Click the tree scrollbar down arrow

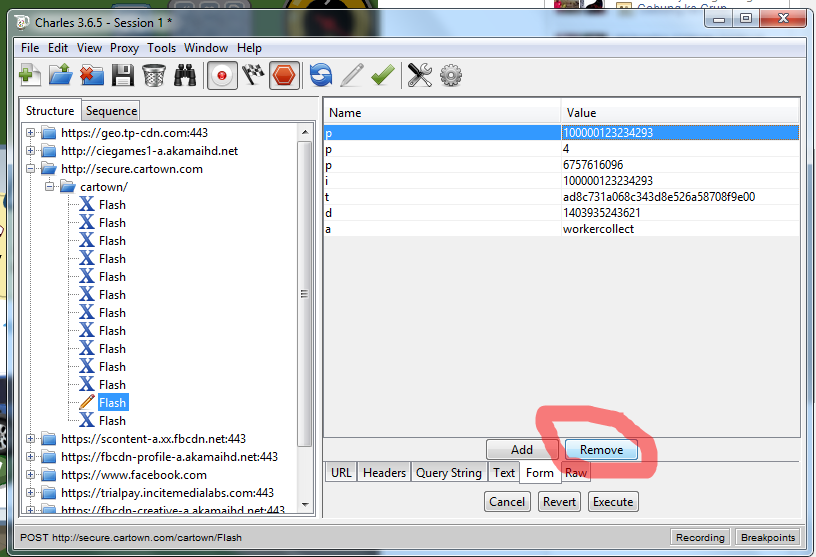coord(305,504)
